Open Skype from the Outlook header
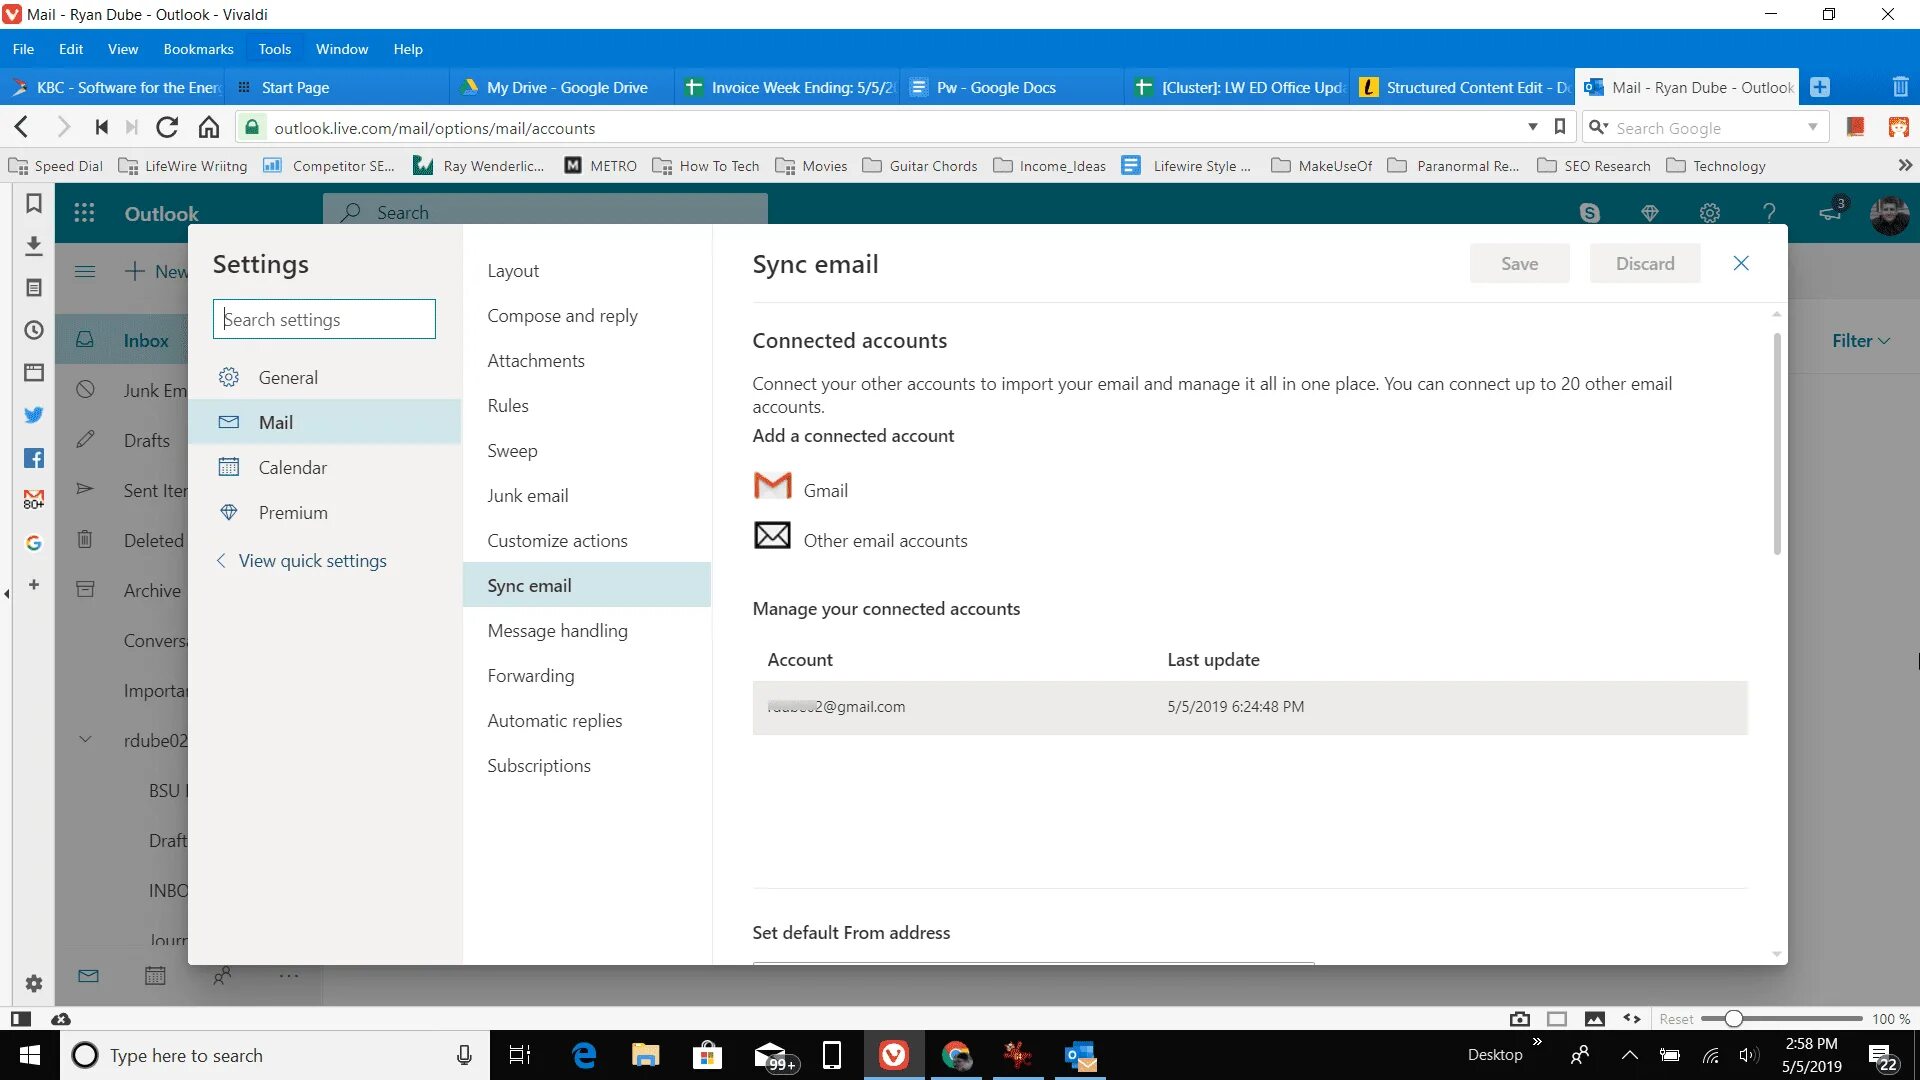Screen dimensions: 1920x1080 click(x=1589, y=213)
